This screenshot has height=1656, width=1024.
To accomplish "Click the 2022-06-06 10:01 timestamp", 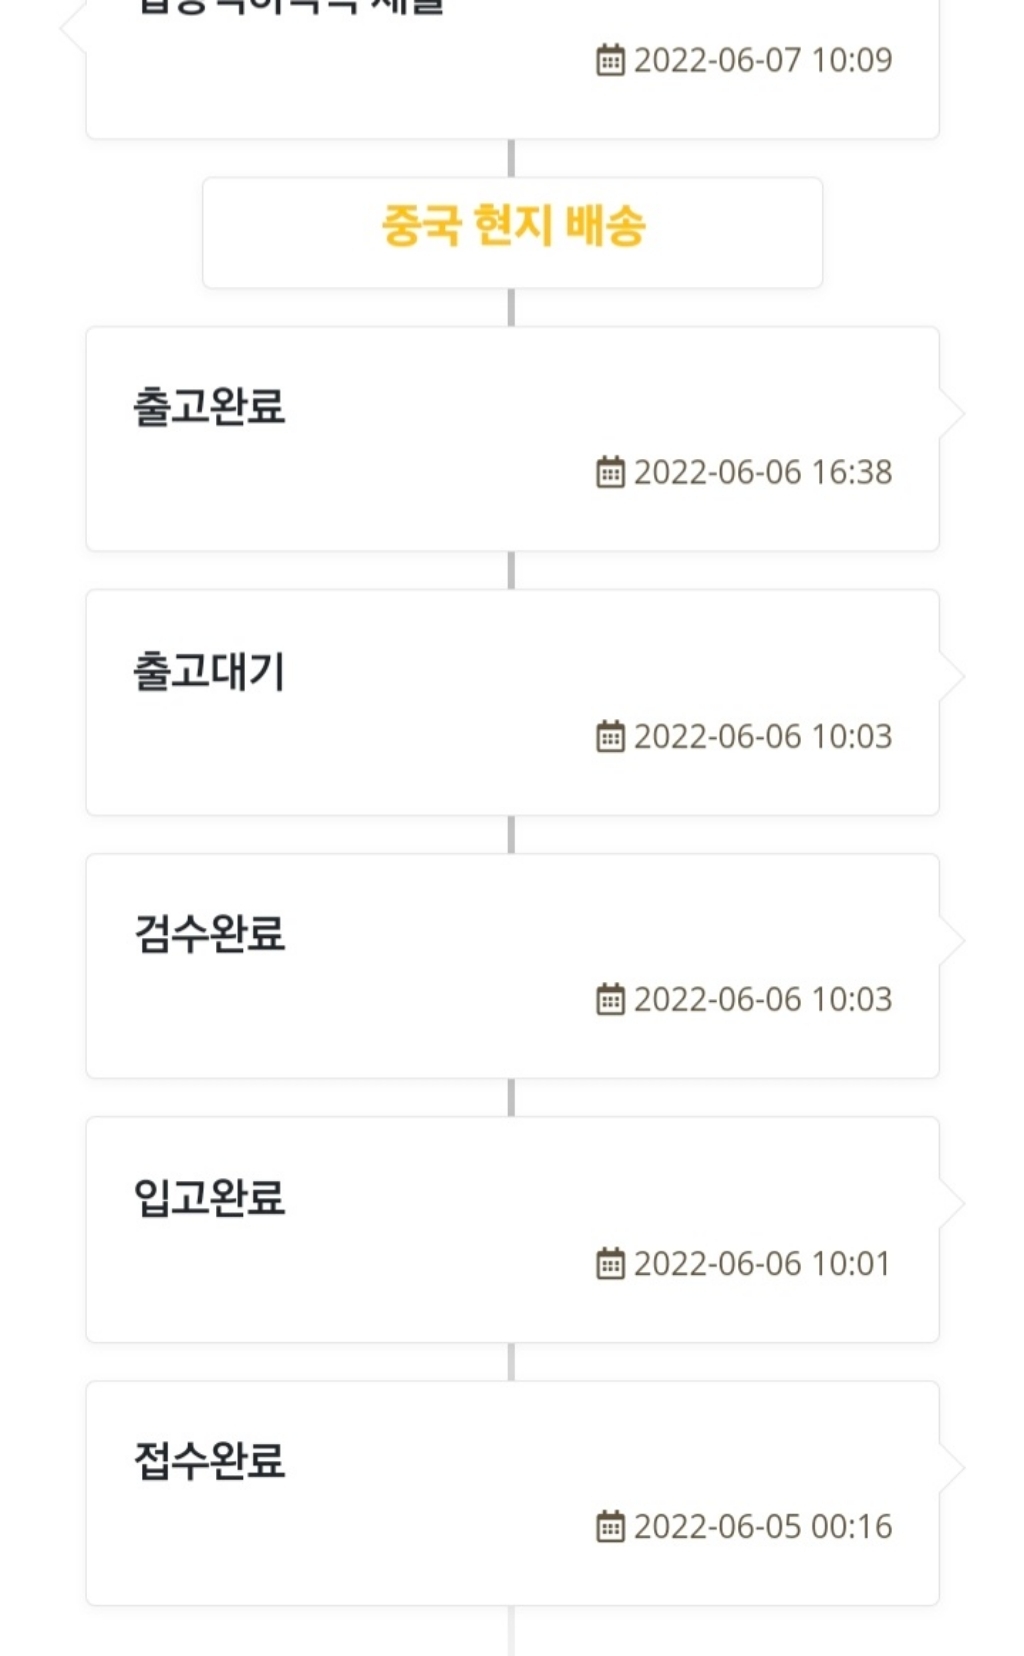I will 762,1263.
